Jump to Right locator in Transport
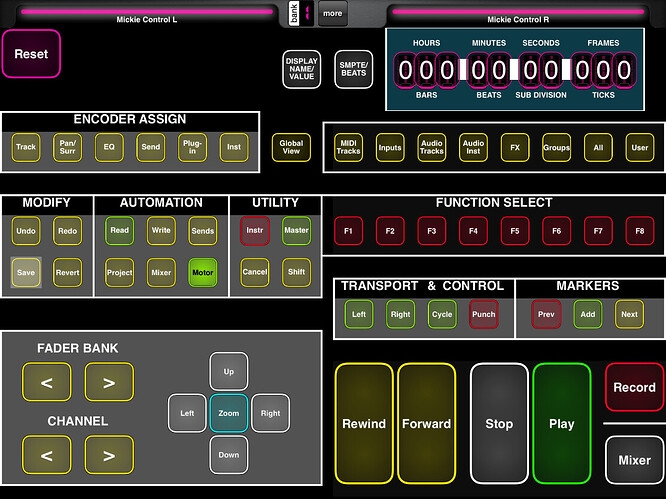 click(401, 314)
